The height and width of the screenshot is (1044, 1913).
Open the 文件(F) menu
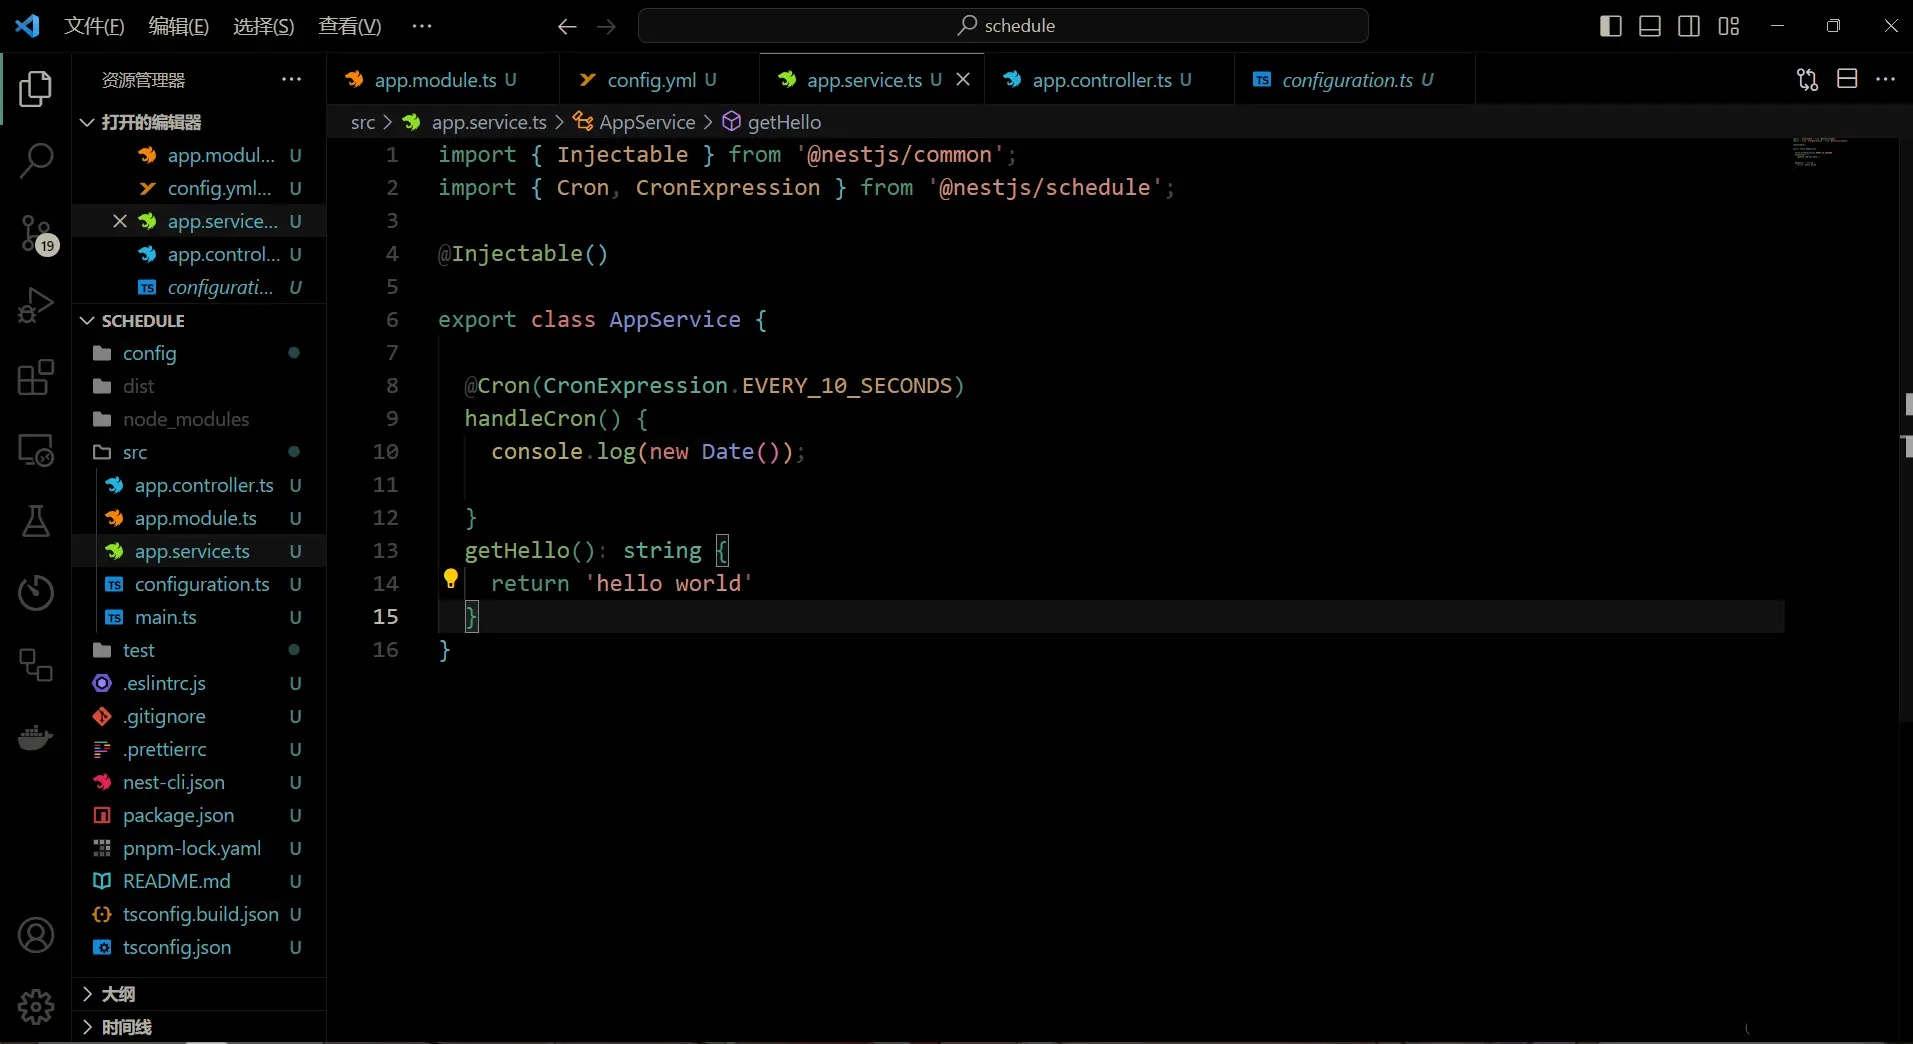(94, 26)
